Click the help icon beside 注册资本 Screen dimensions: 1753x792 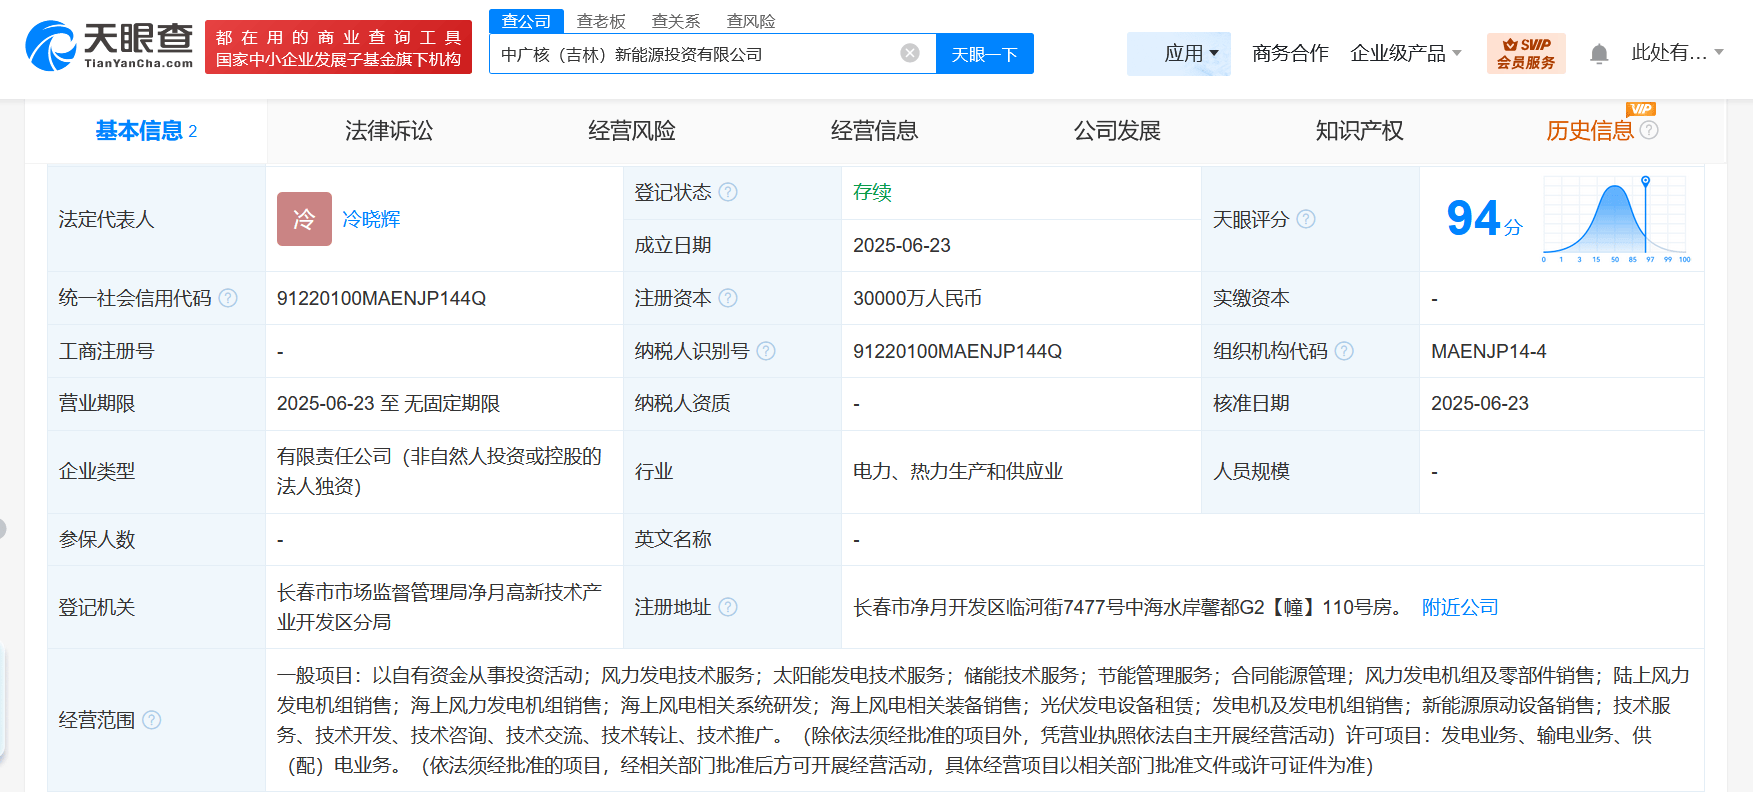click(728, 298)
